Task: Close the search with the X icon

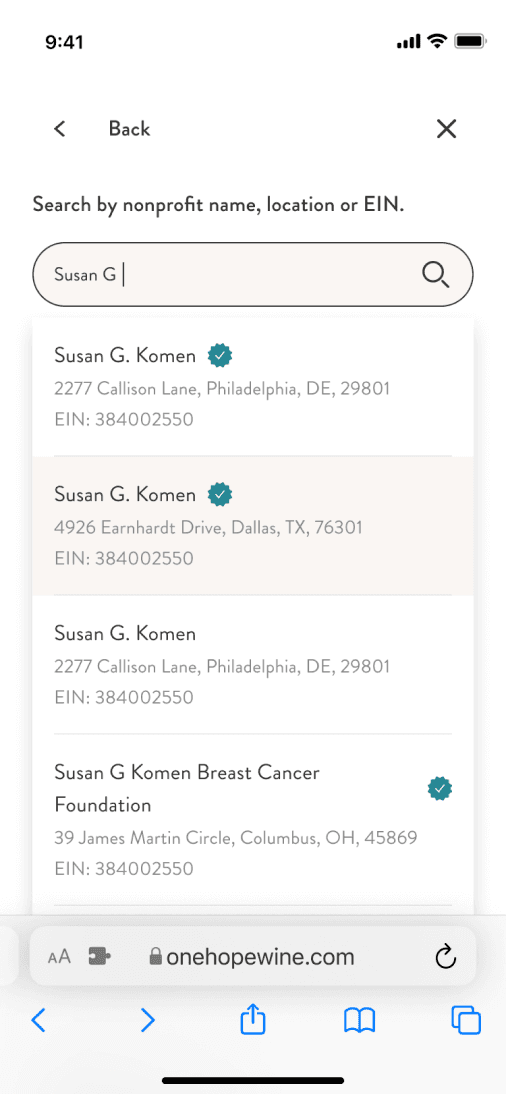Action: [446, 128]
